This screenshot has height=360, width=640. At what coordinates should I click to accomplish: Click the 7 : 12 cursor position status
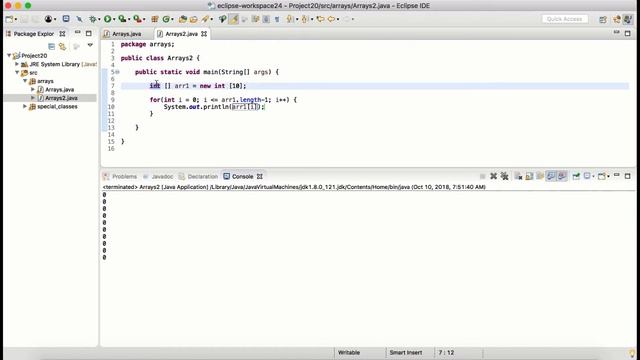pyautogui.click(x=446, y=352)
